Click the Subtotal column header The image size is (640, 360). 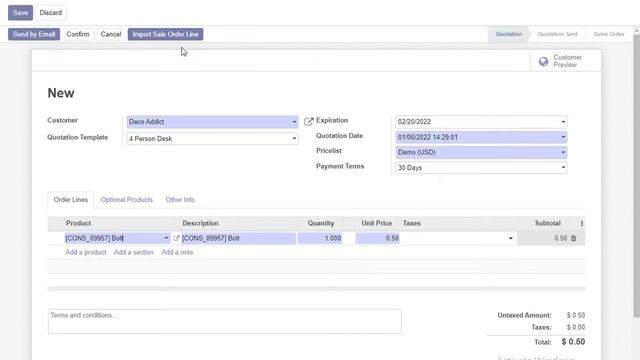[547, 223]
